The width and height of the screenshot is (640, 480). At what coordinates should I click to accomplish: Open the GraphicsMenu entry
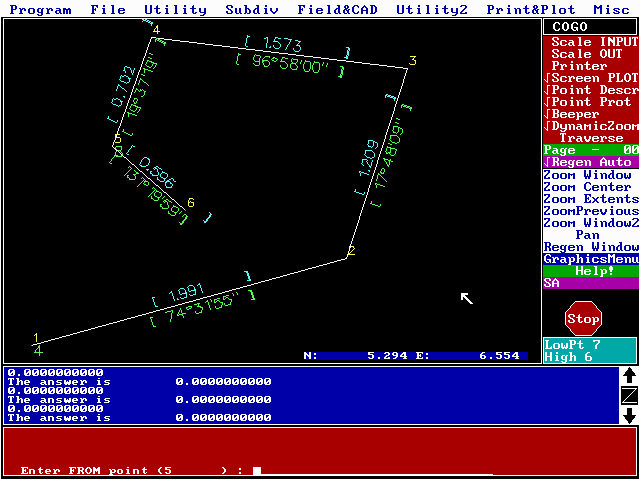590,259
